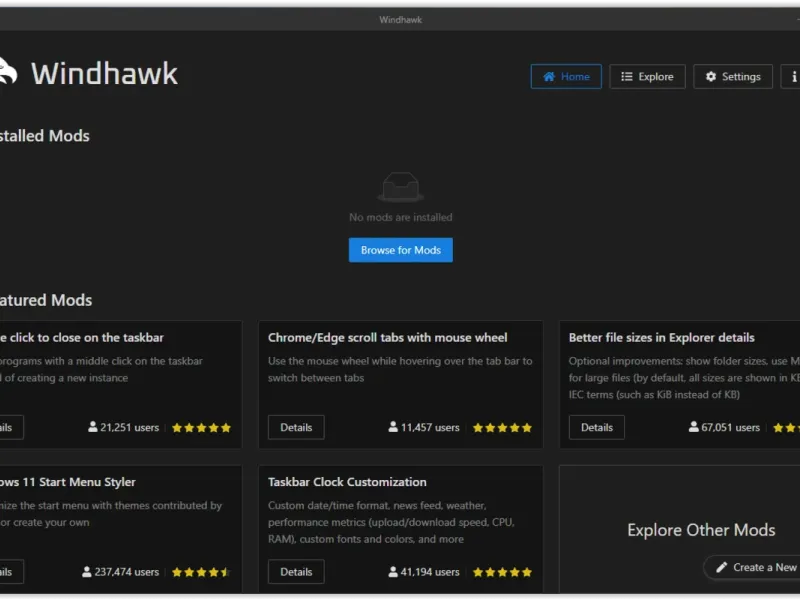Click the Windhawk hawk logo
The height and width of the screenshot is (600, 800).
pyautogui.click(x=7, y=71)
